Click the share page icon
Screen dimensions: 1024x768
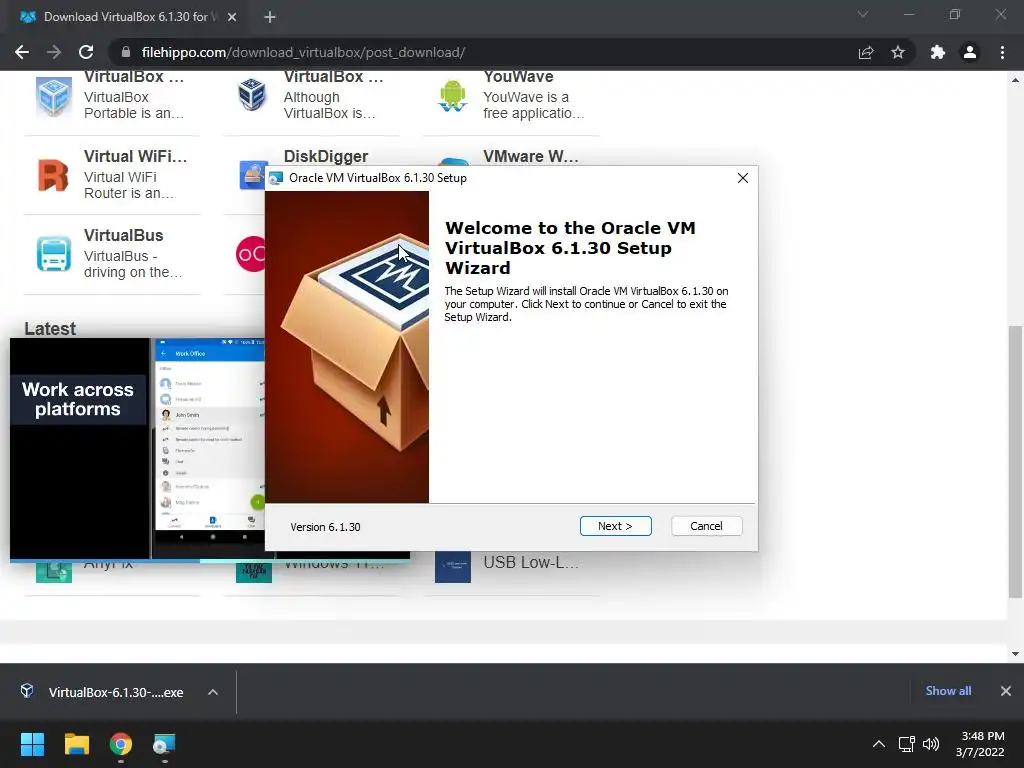point(866,52)
